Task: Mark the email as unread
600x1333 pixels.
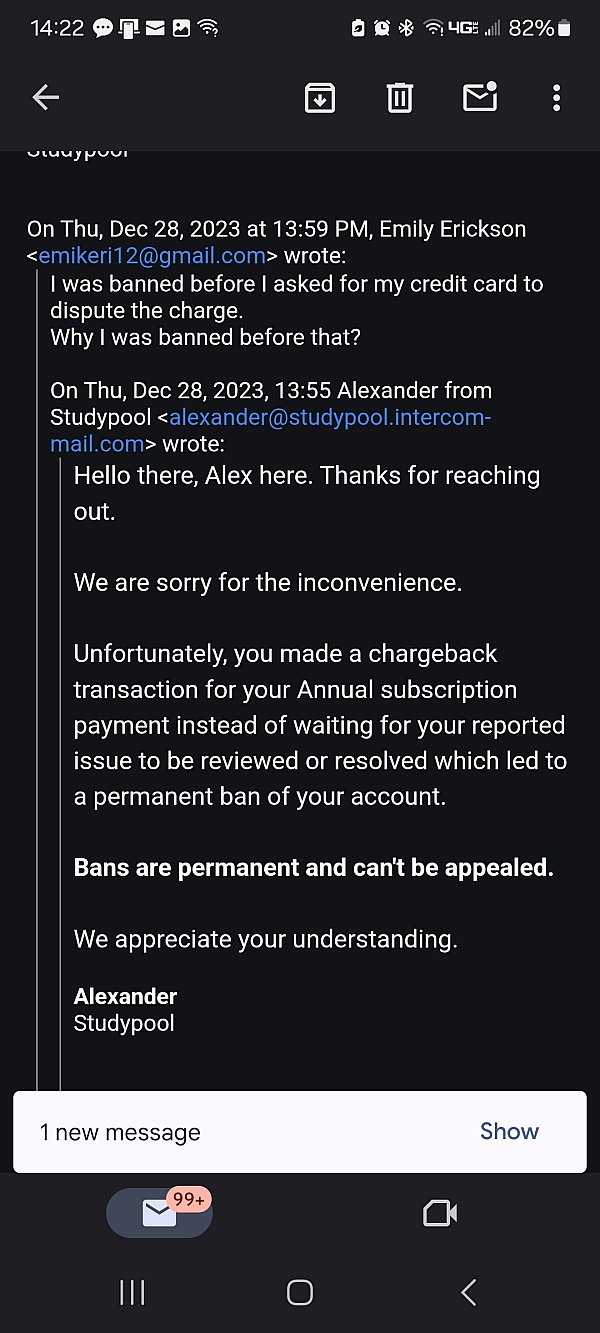Action: tap(480, 97)
